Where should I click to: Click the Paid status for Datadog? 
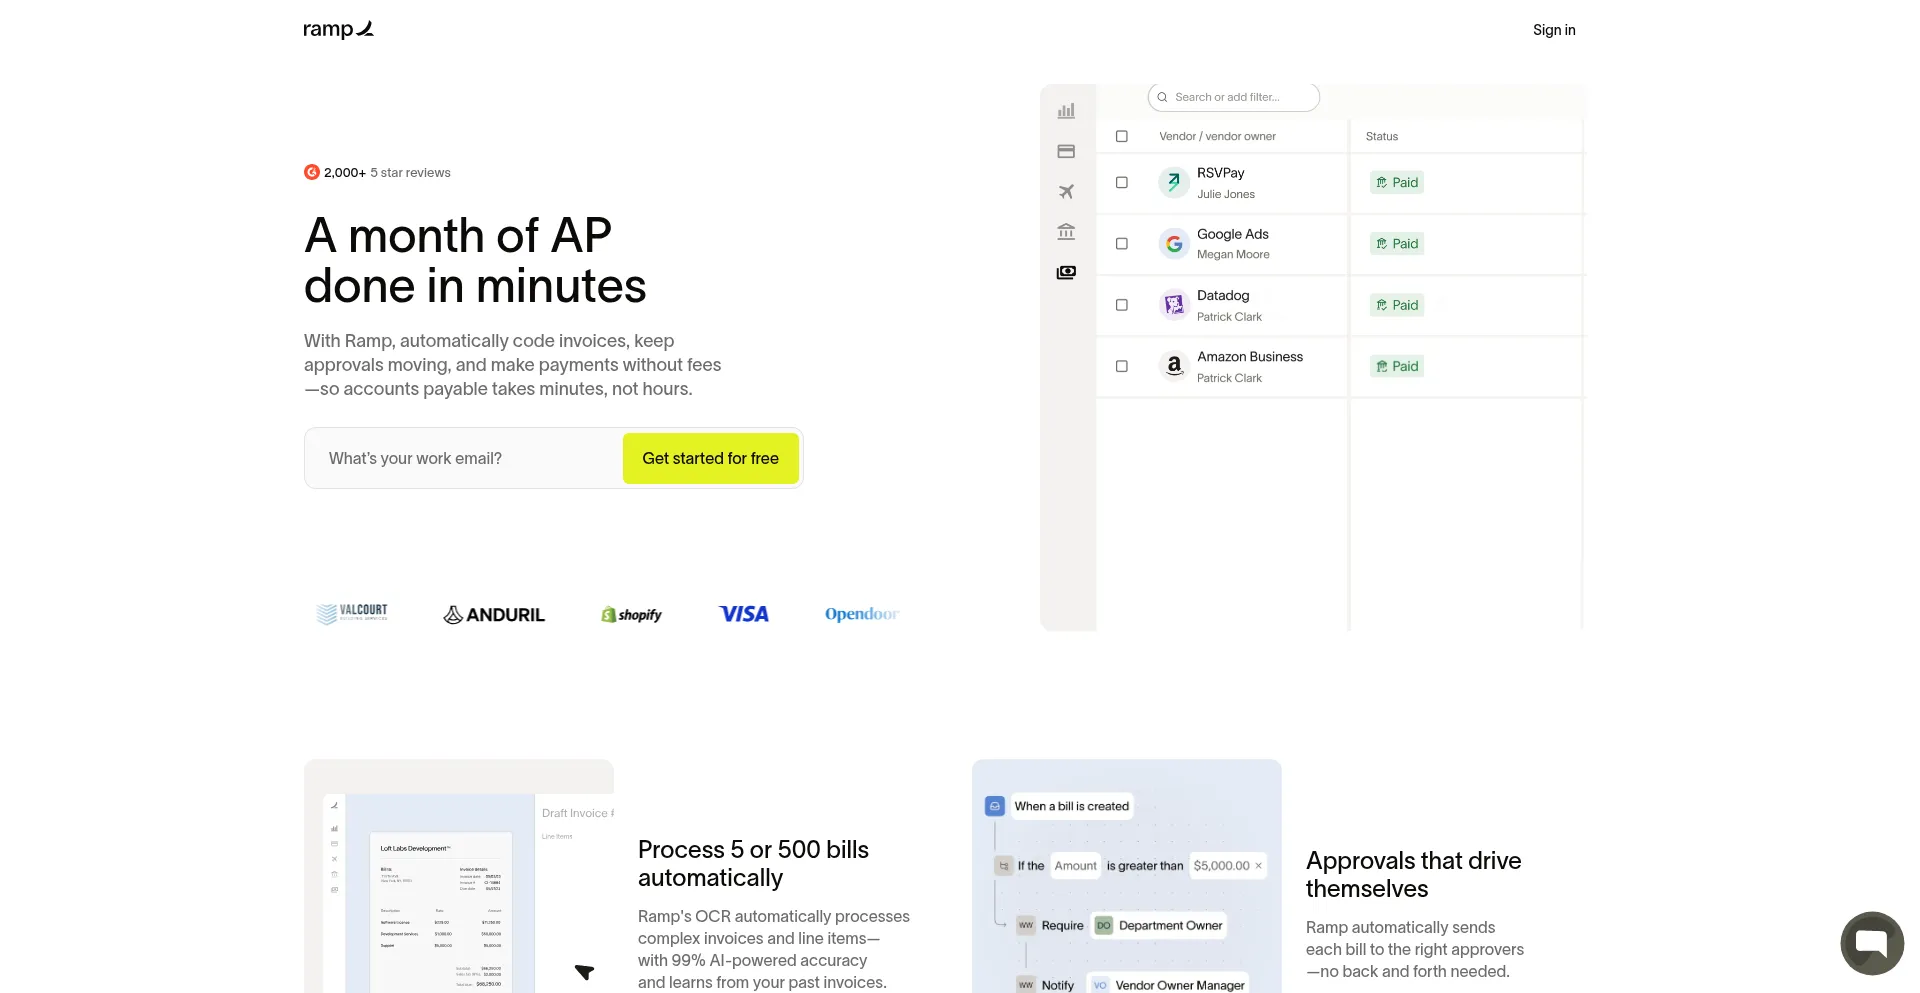(x=1397, y=305)
